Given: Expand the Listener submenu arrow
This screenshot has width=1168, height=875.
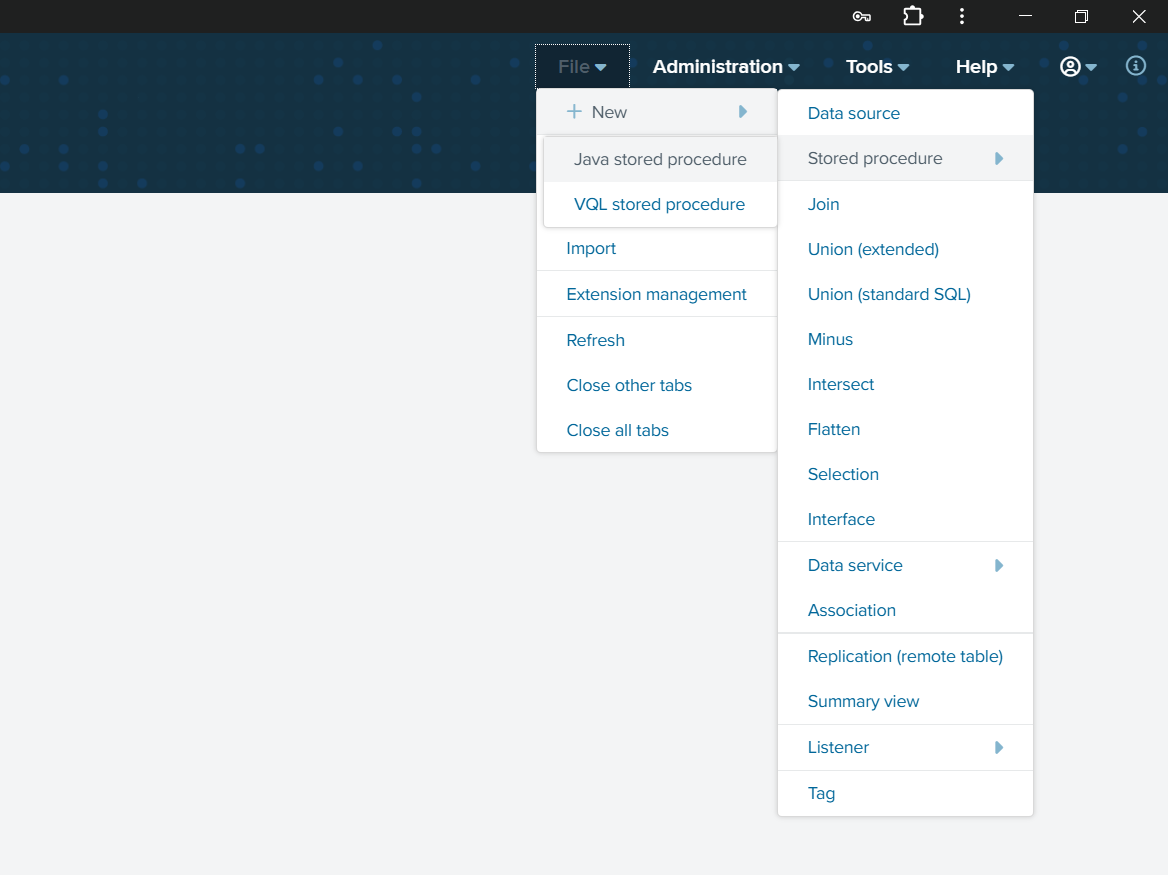Looking at the screenshot, I should [x=999, y=747].
